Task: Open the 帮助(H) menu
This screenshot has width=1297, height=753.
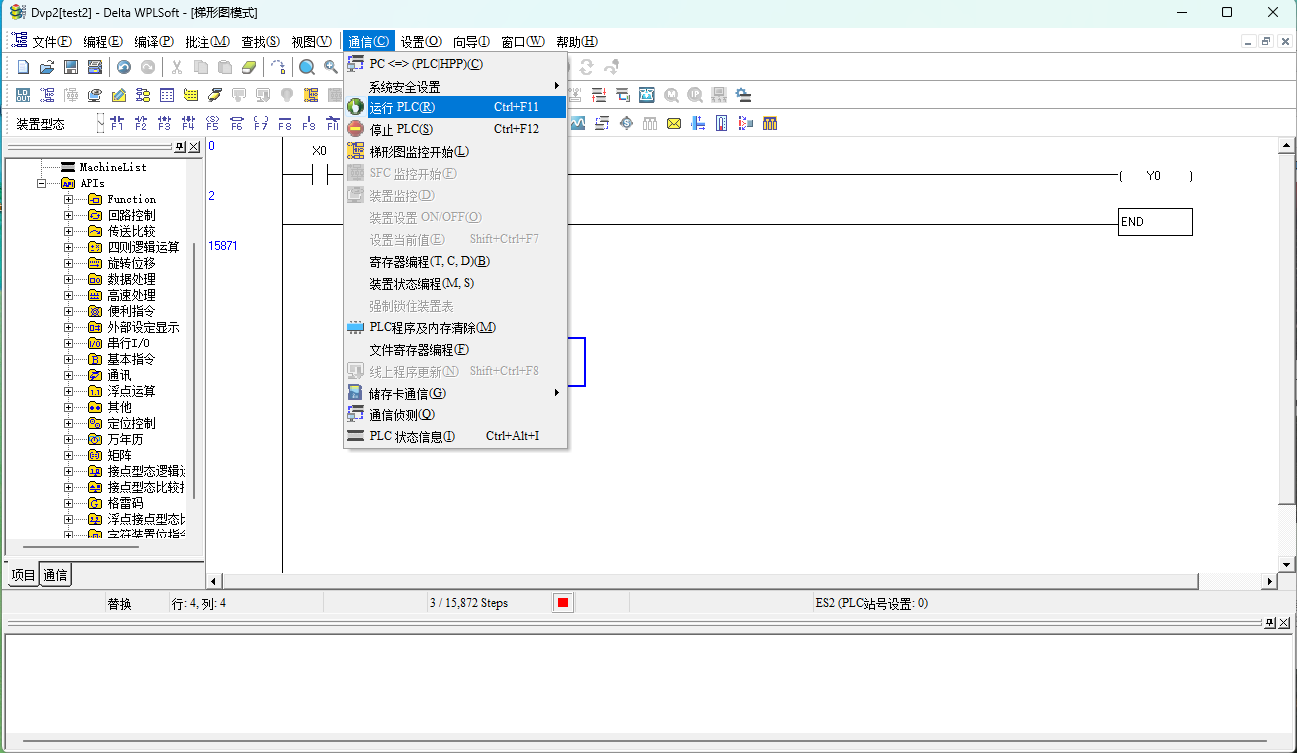Action: click(x=577, y=42)
